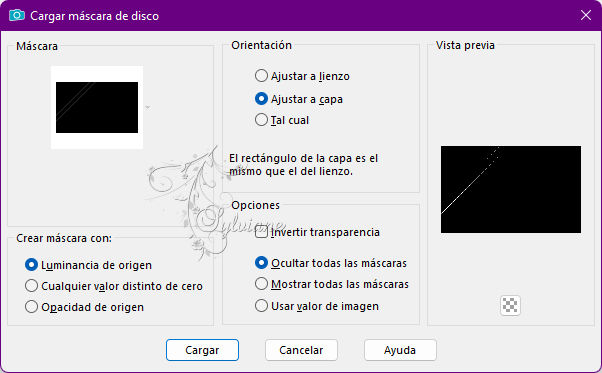This screenshot has width=602, height=373.
Task: Click the 'Opciones' group label
Action: click(255, 205)
